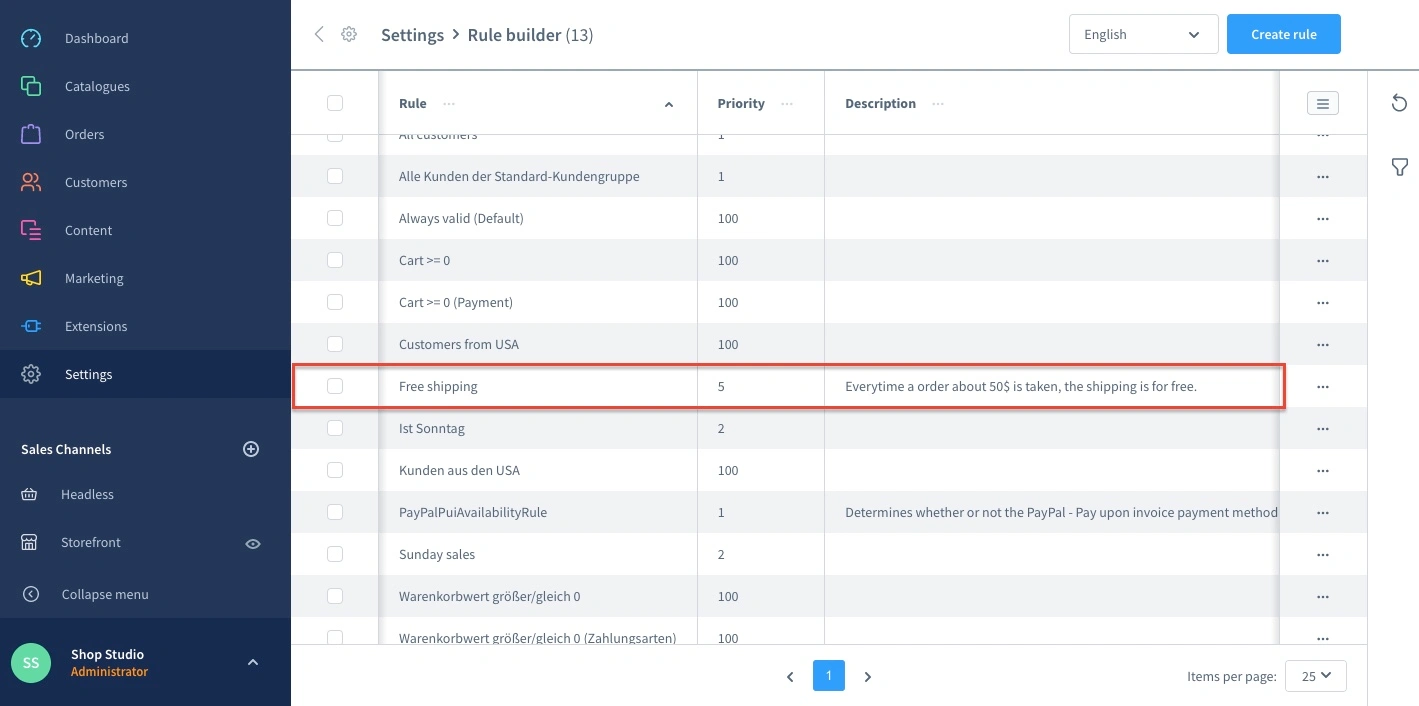Change the items per page dropdown

pyautogui.click(x=1315, y=676)
